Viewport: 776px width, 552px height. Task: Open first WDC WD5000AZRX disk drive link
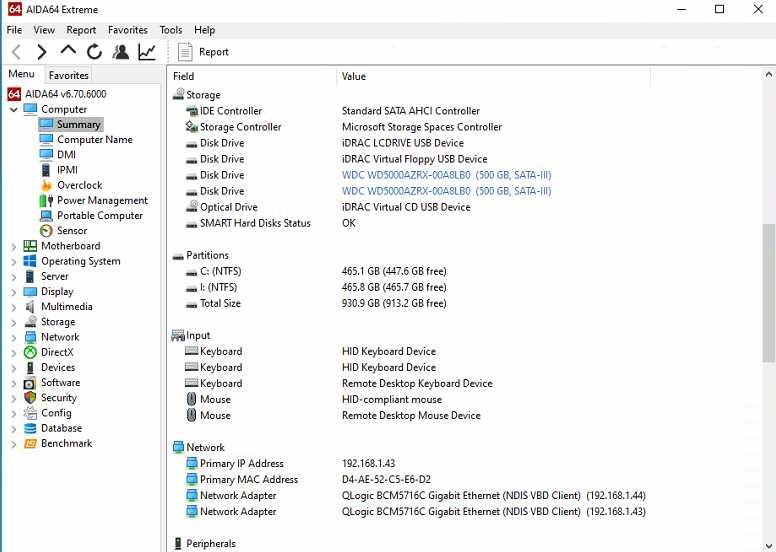tap(446, 175)
